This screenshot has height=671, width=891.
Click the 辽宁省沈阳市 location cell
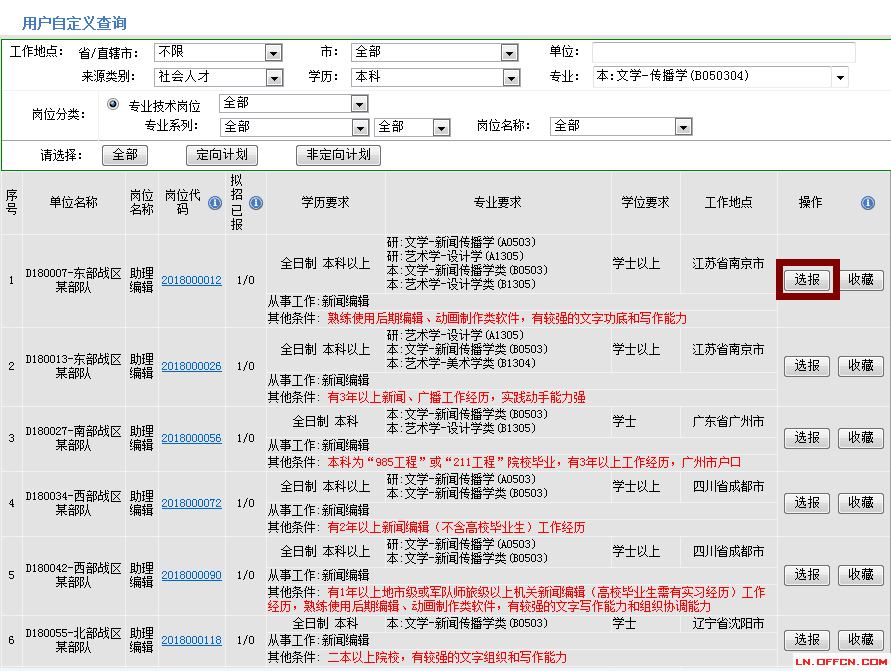coord(728,624)
